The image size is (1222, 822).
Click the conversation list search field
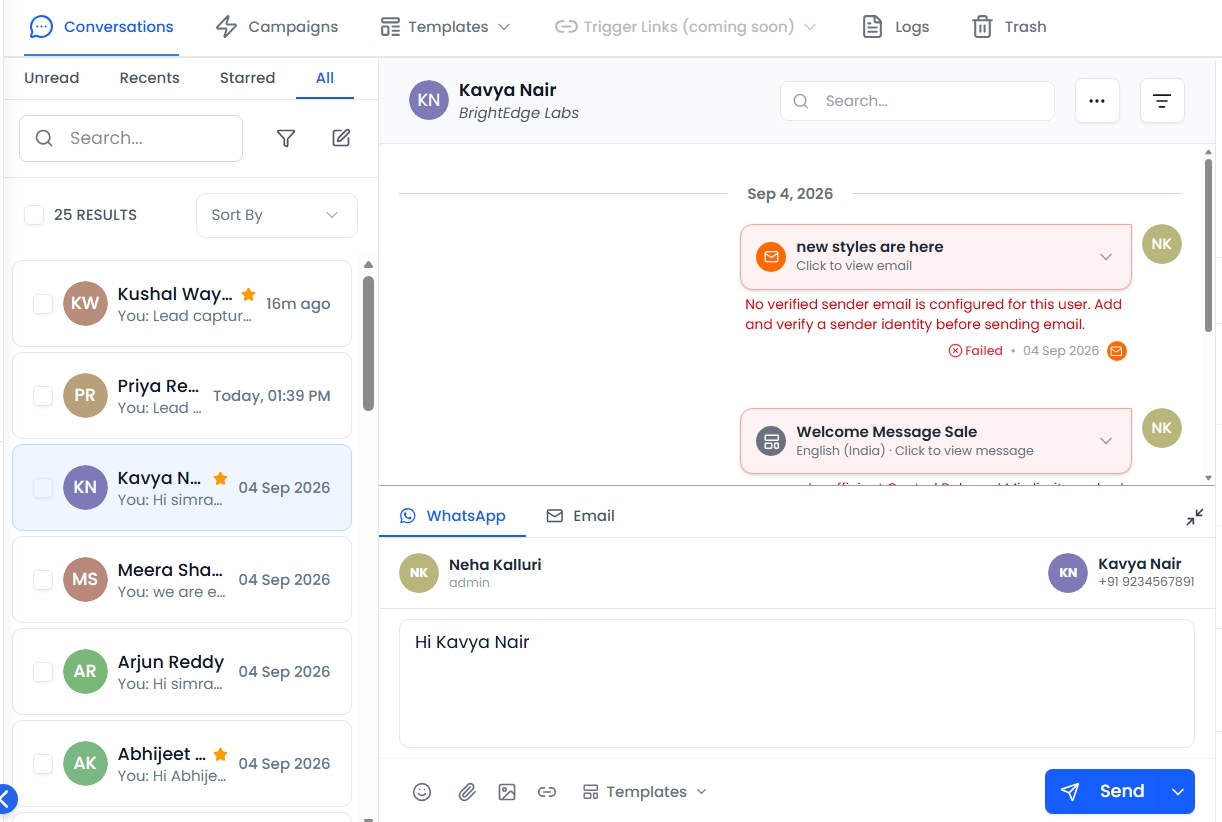(131, 138)
